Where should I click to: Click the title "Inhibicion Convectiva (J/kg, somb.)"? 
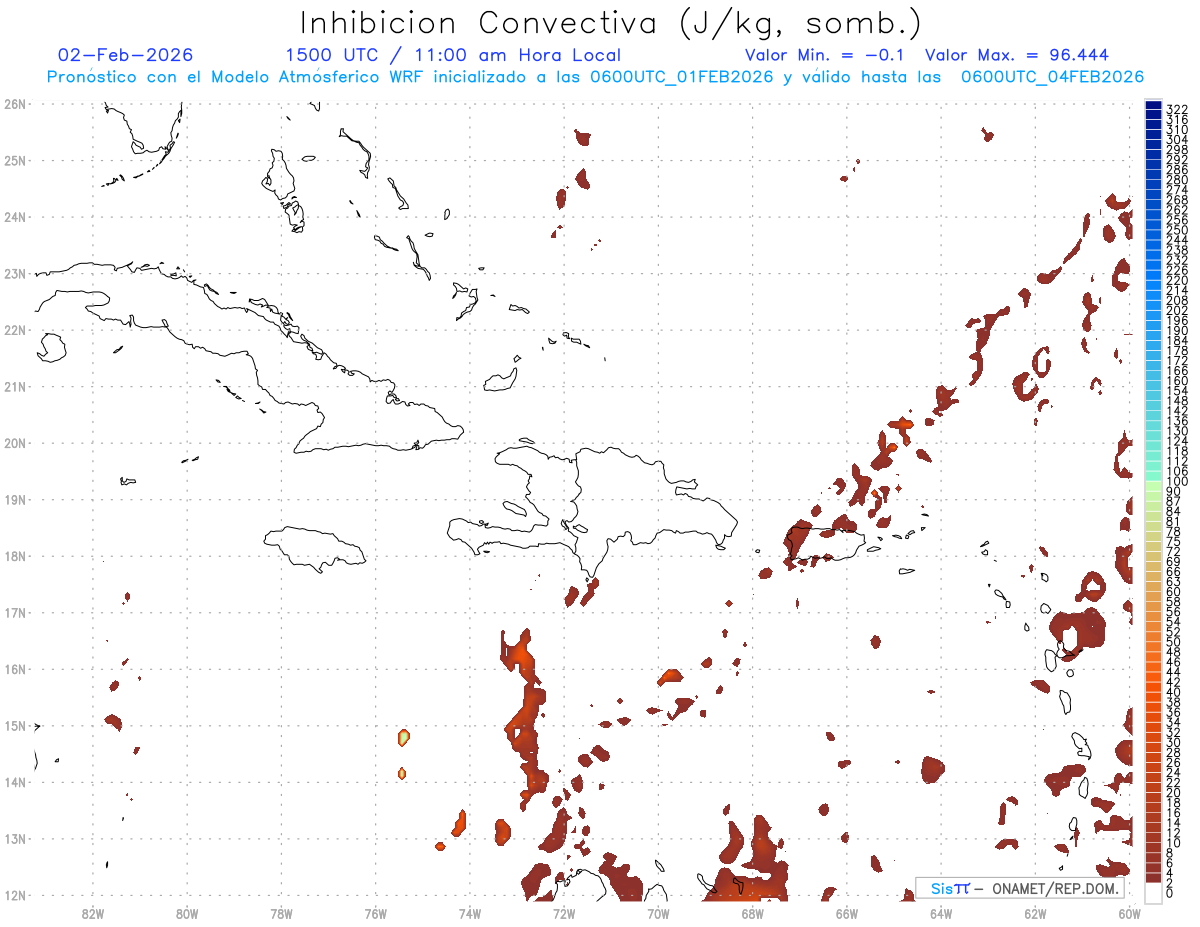tap(610, 24)
